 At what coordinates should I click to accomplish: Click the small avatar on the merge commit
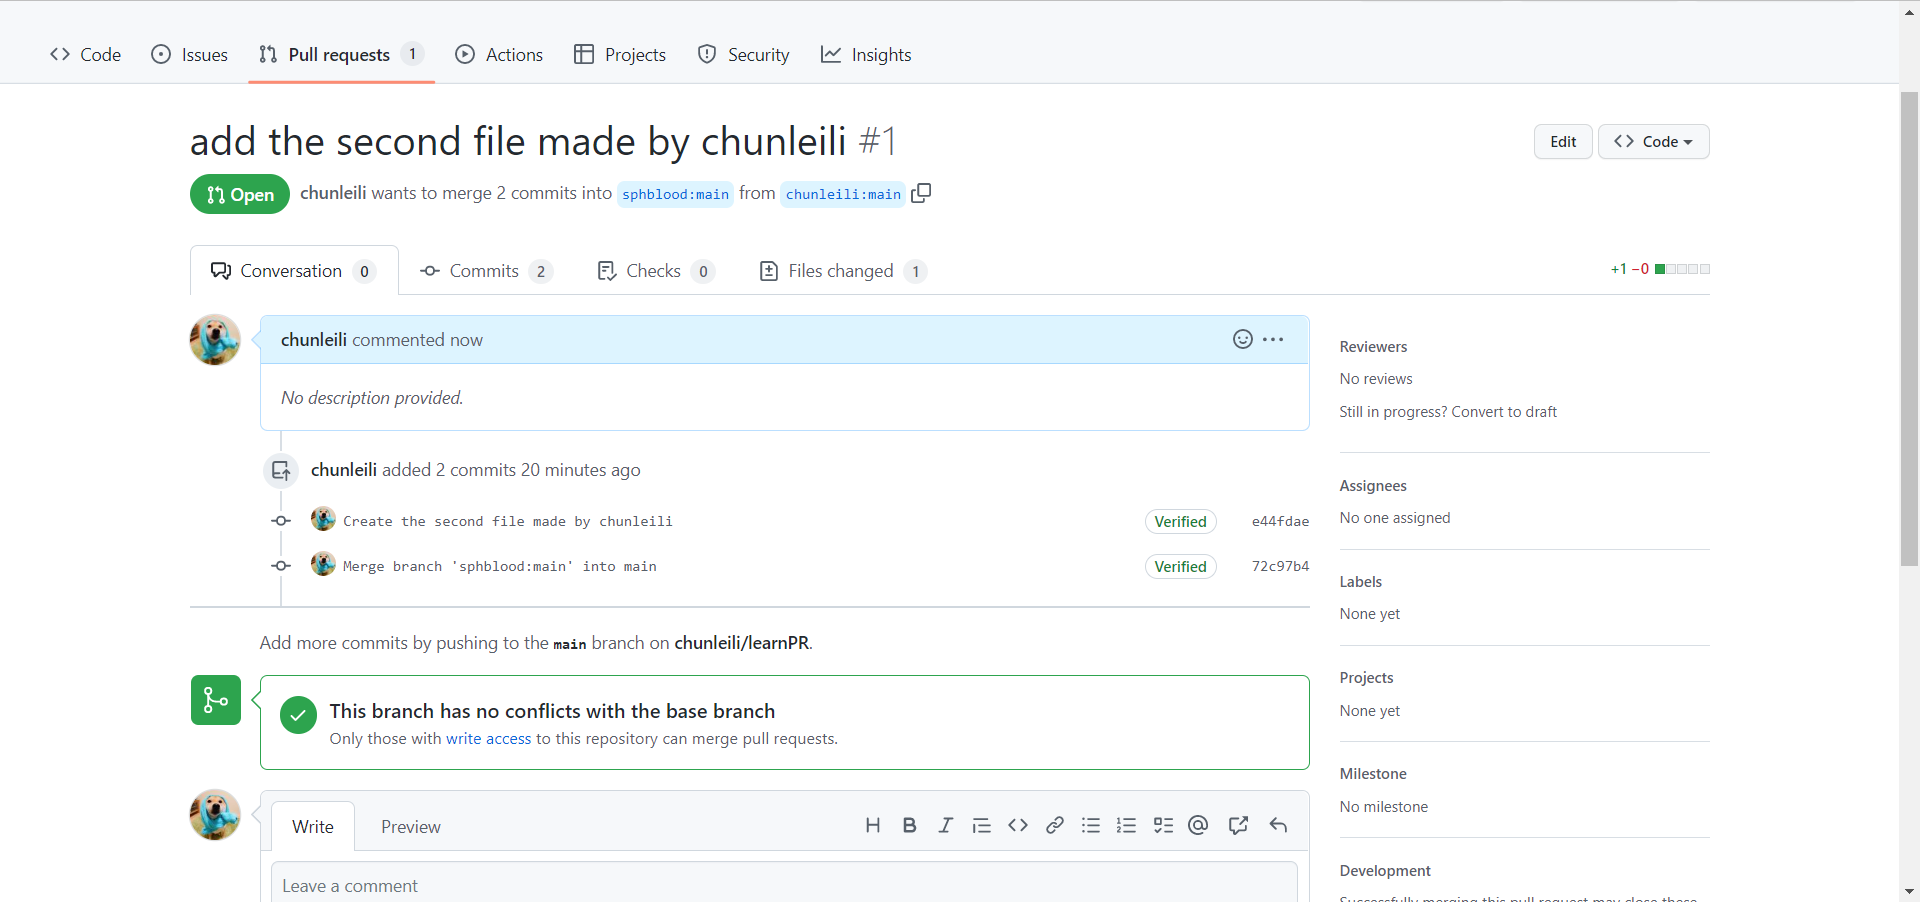[x=323, y=564]
